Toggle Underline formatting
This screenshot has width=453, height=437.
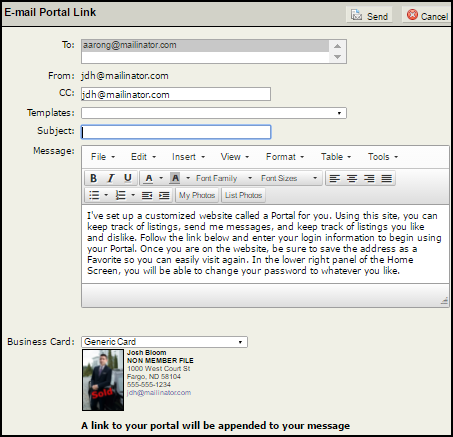point(128,178)
